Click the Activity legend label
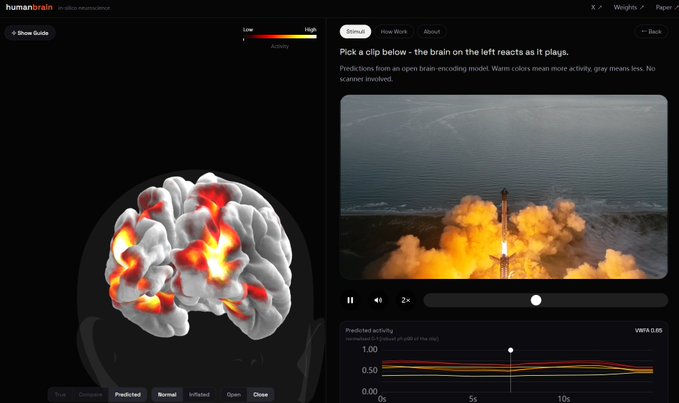The image size is (679, 403). click(x=280, y=46)
